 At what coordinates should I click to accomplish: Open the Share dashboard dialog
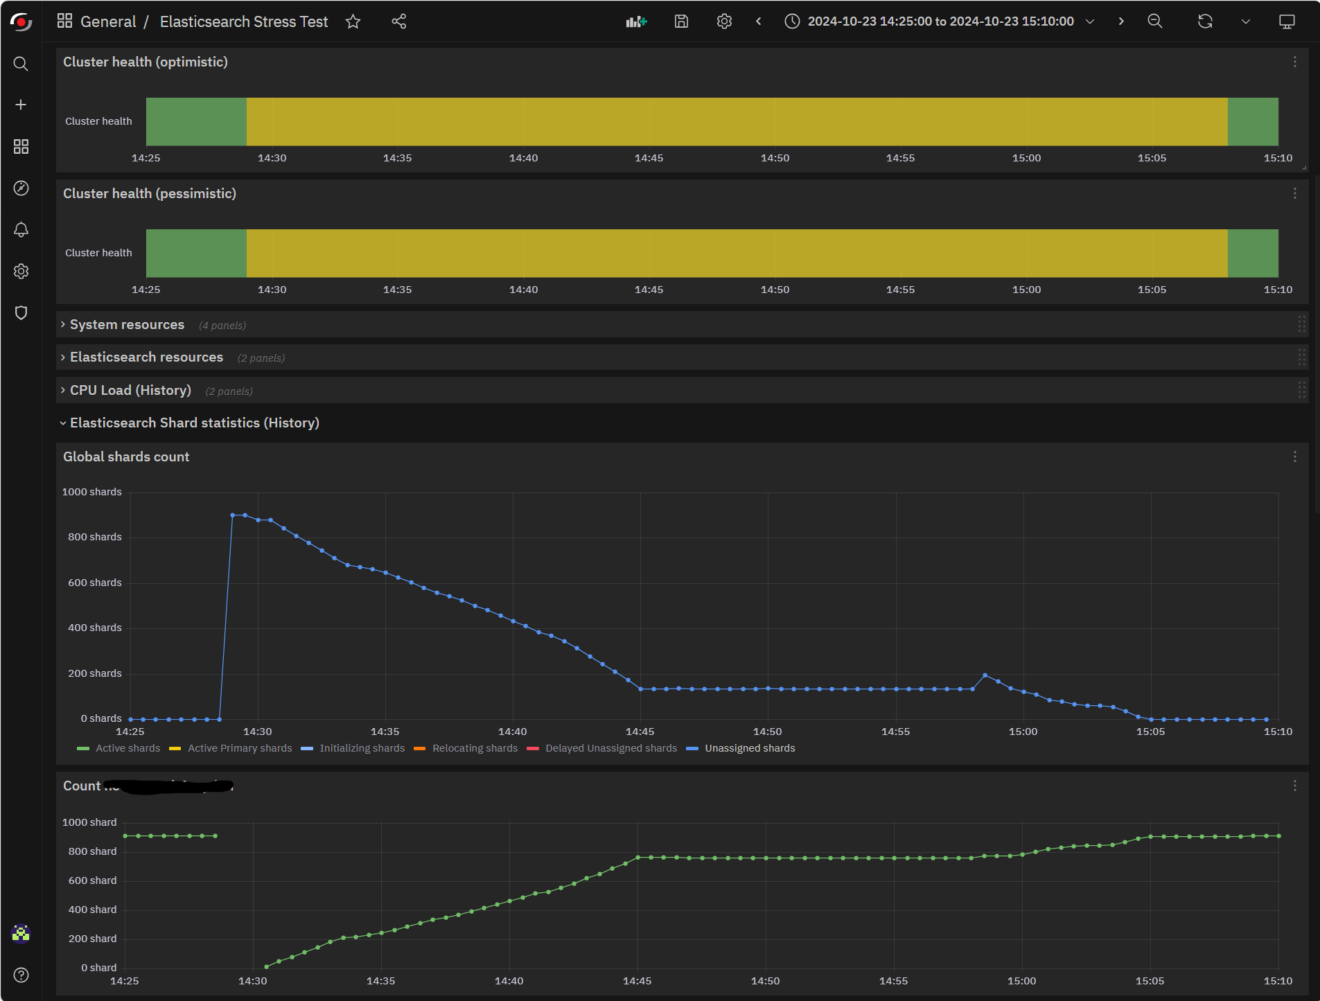[398, 21]
